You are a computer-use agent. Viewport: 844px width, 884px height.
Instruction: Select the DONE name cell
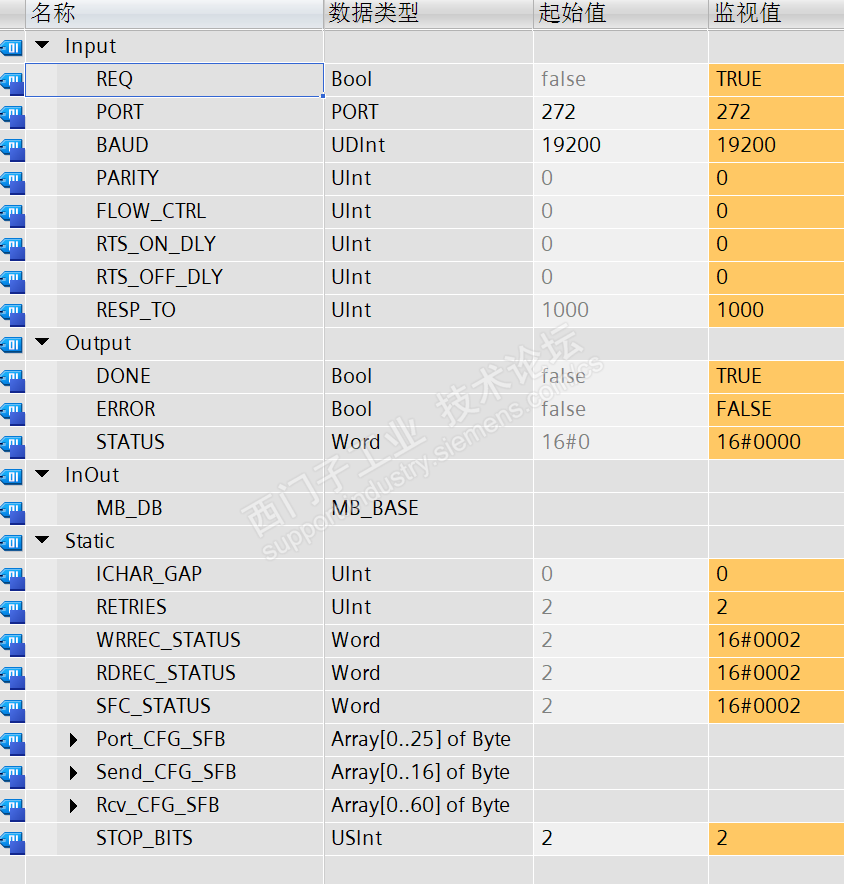tap(174, 376)
